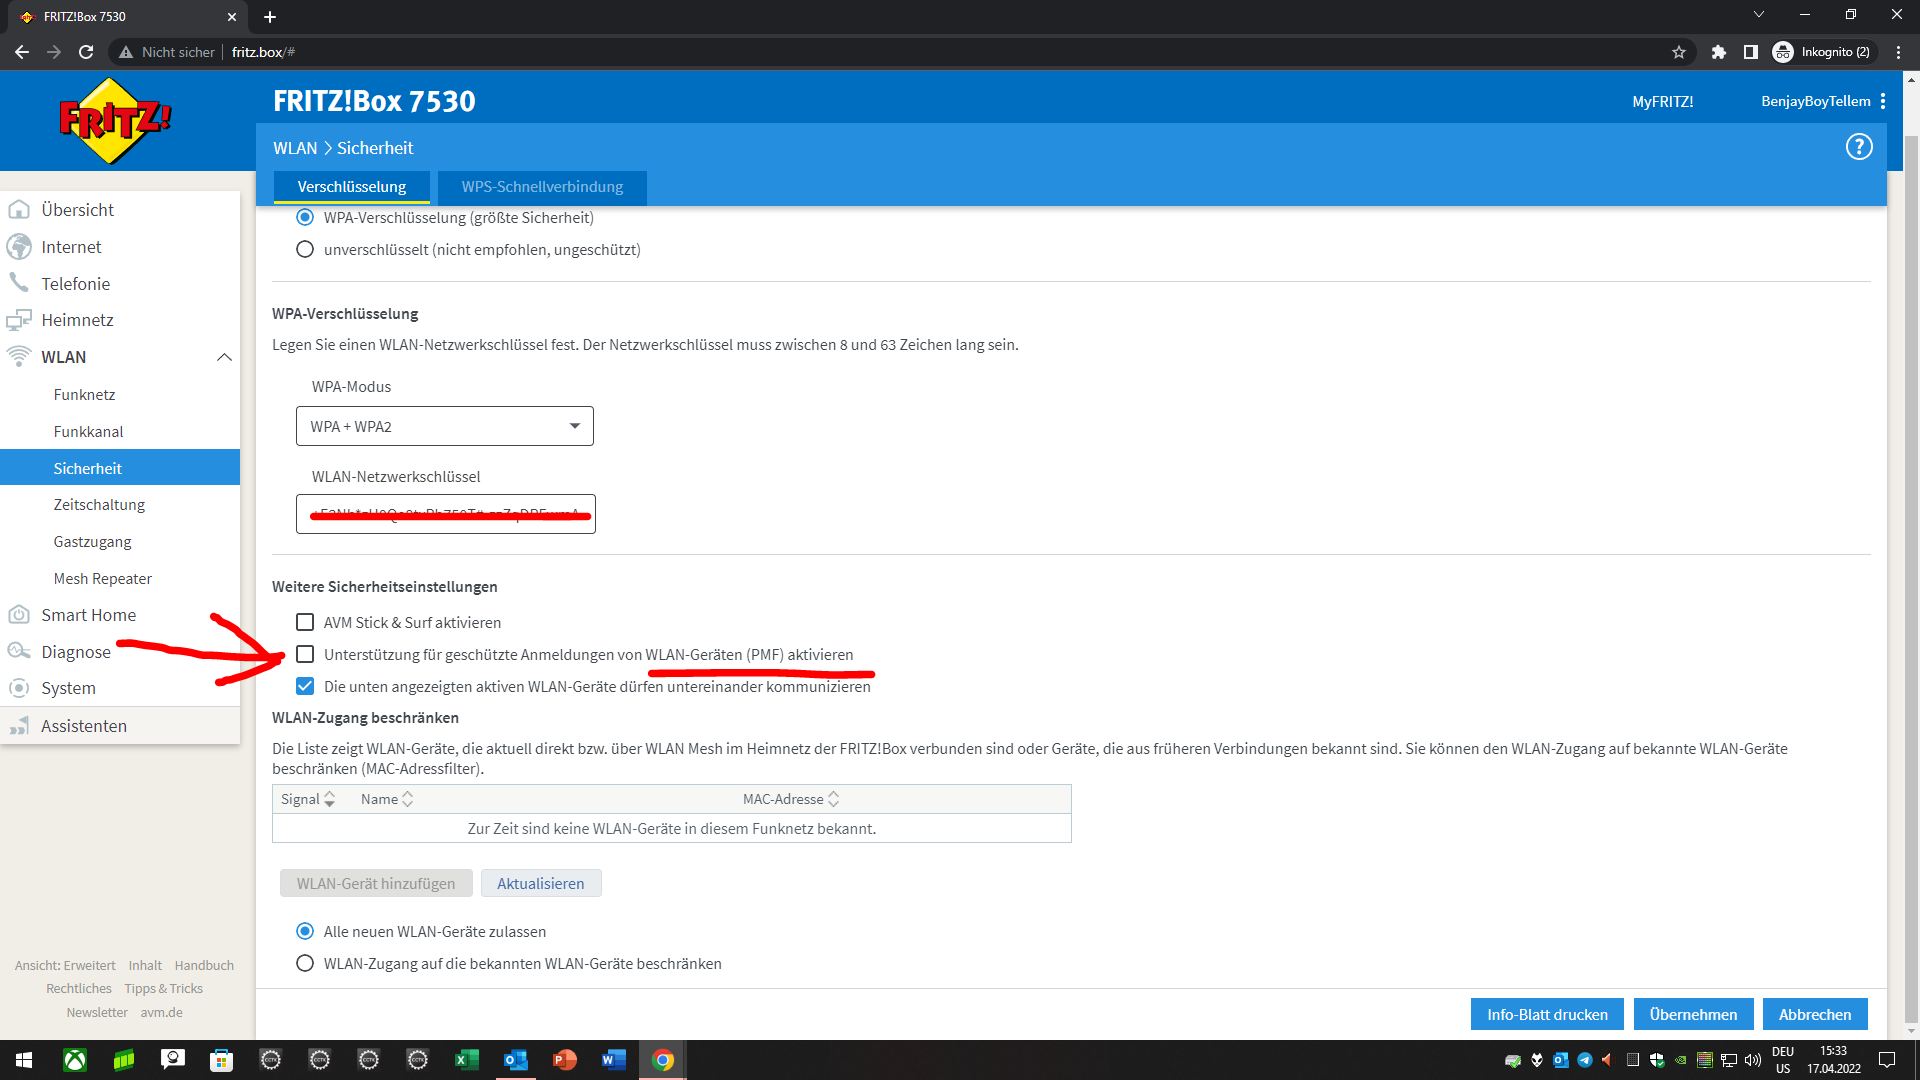Open the user menu three-dot icon
The height and width of the screenshot is (1080, 1920).
click(x=1883, y=101)
